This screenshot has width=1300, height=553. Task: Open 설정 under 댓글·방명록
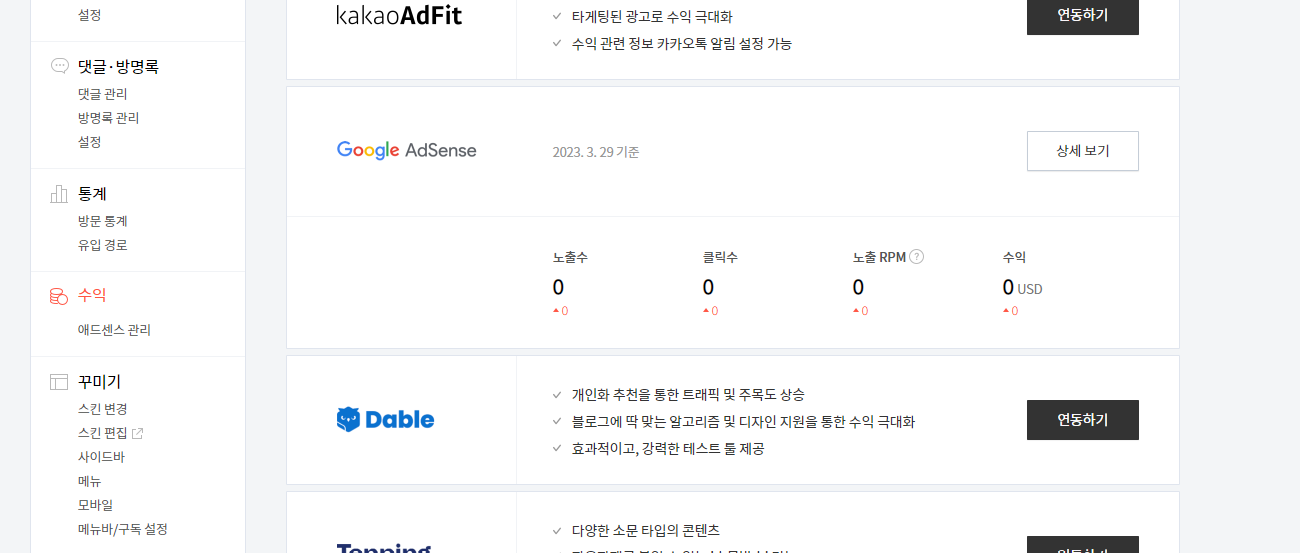point(89,142)
